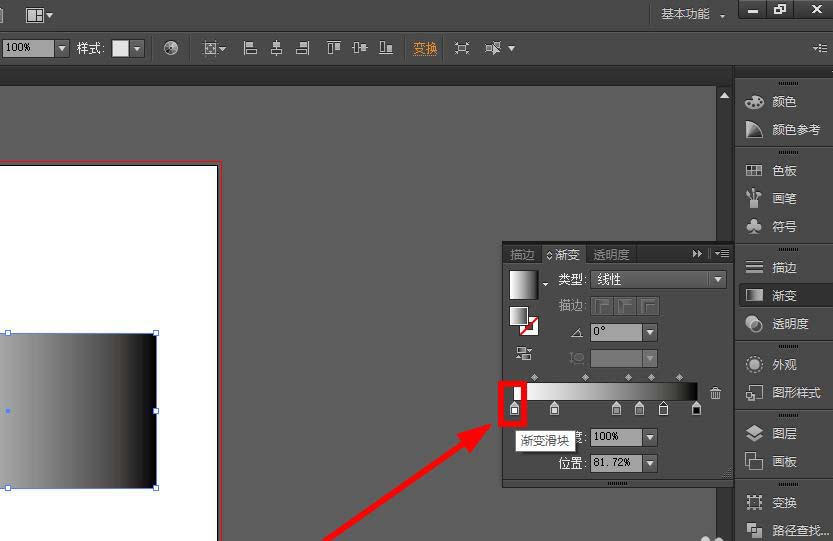
Task: Open the 外观 appearance panel
Action: pyautogui.click(x=771, y=365)
